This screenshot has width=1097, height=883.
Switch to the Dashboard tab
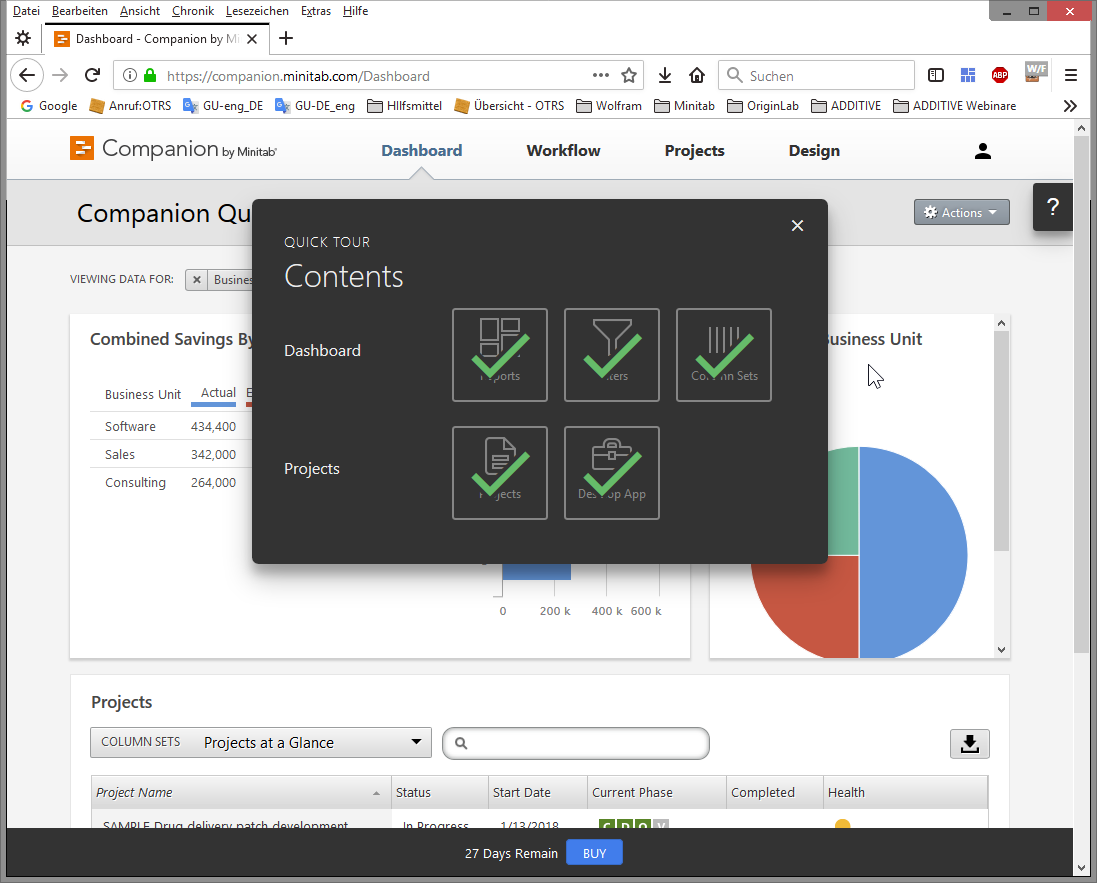point(421,150)
